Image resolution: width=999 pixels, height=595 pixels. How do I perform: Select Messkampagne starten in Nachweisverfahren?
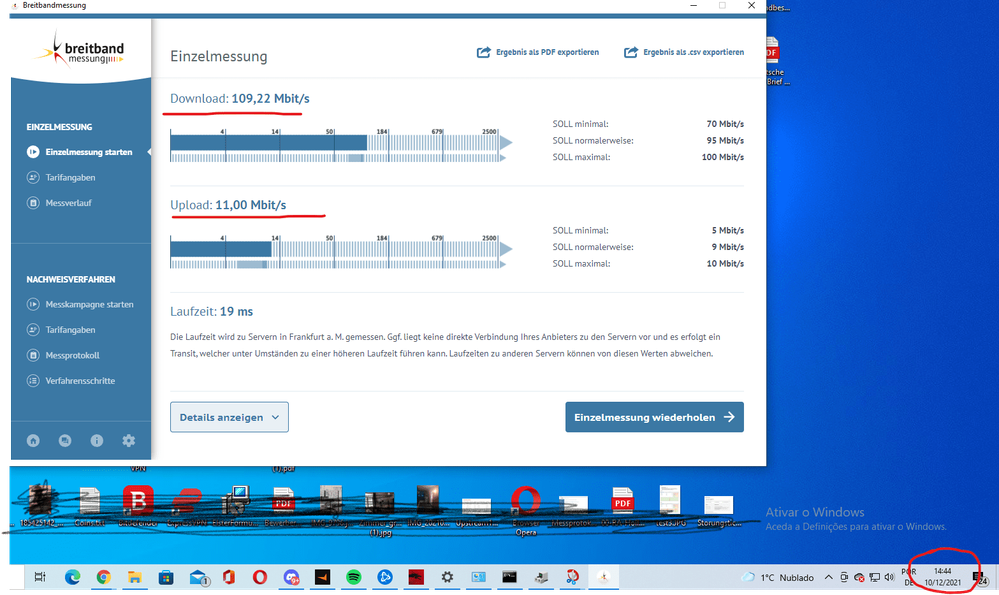click(x=80, y=305)
